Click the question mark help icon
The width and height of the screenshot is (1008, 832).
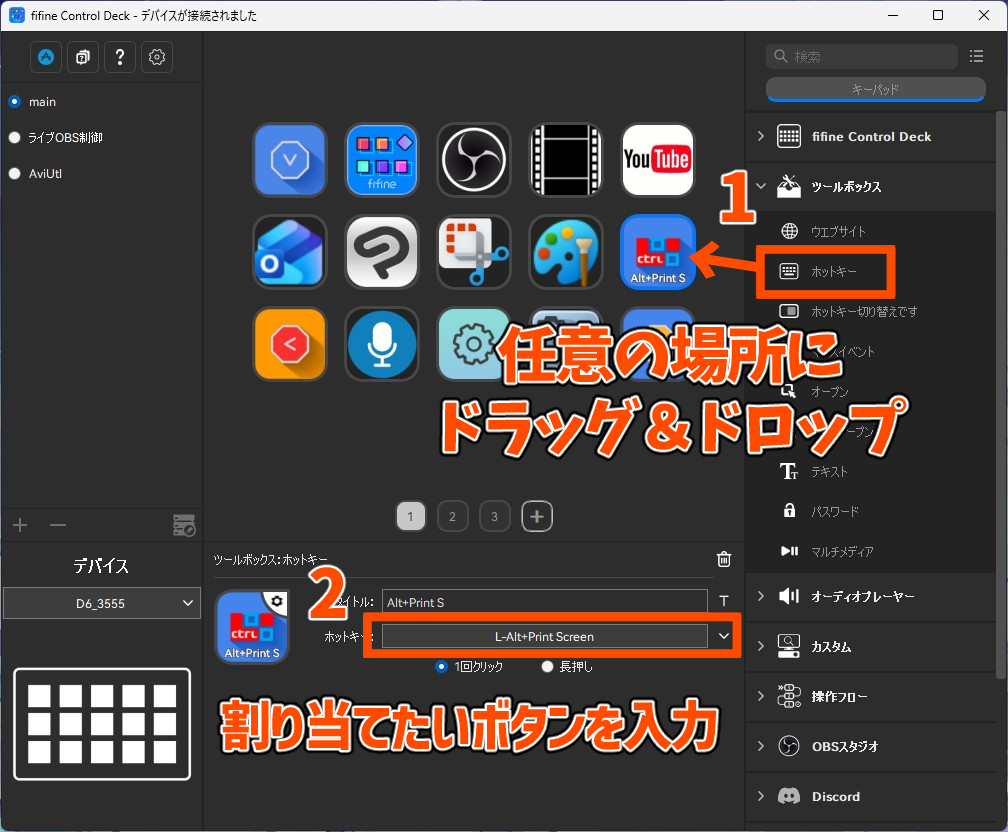119,58
